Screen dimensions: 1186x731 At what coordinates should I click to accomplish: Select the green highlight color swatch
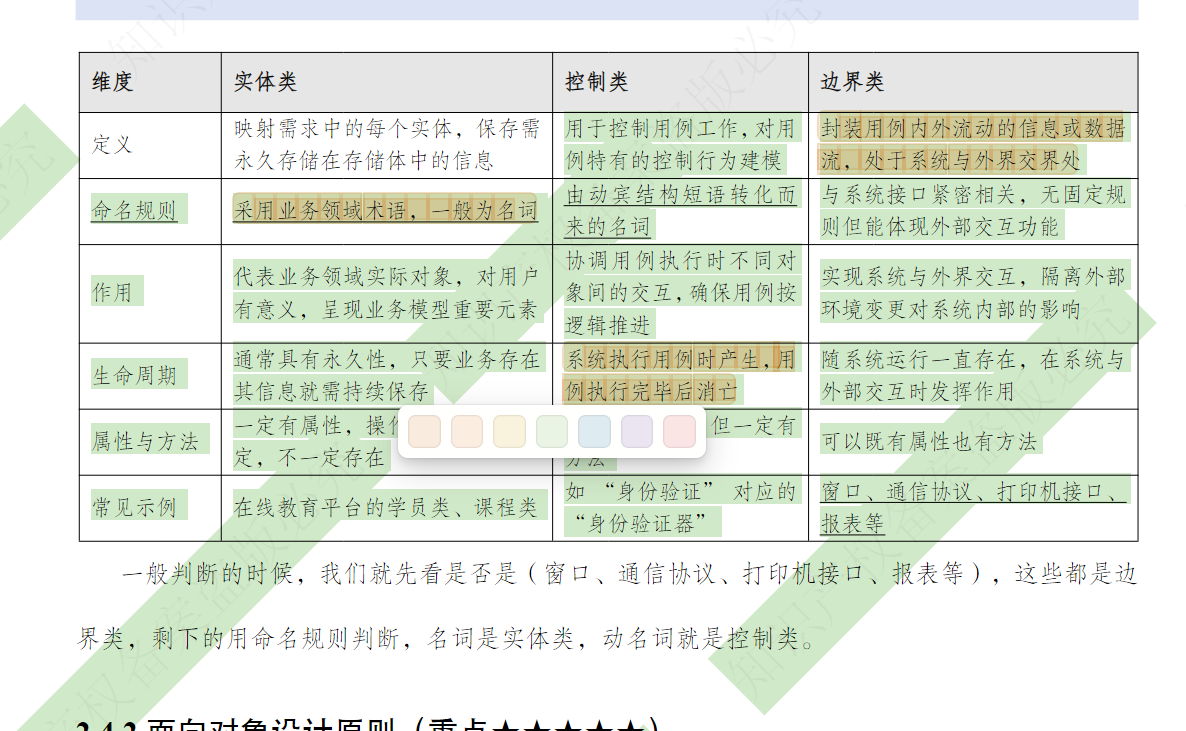point(551,431)
